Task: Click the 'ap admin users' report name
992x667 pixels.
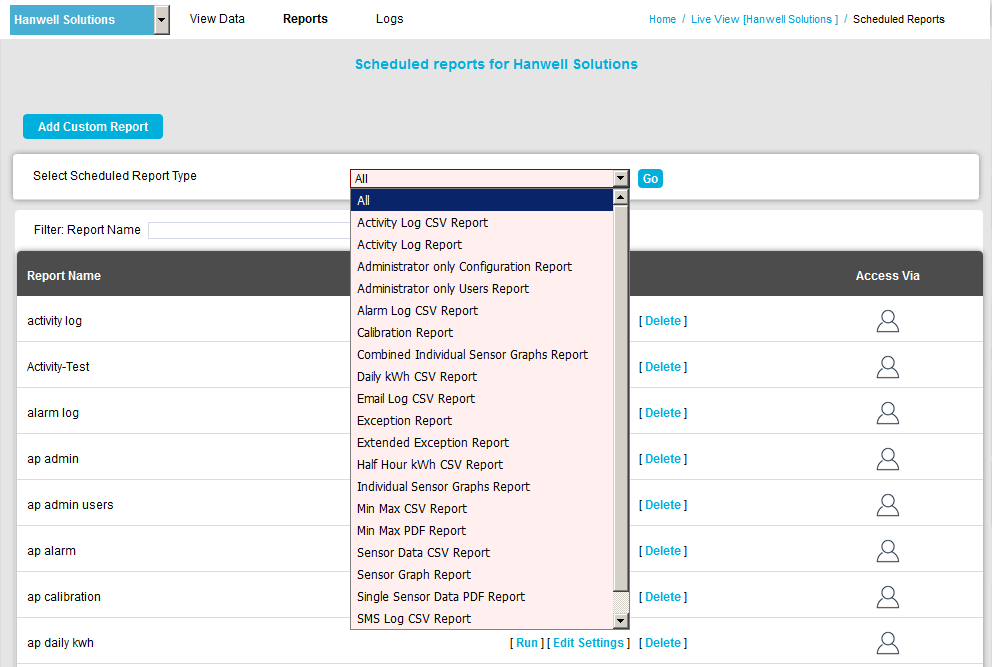Action: tap(70, 505)
